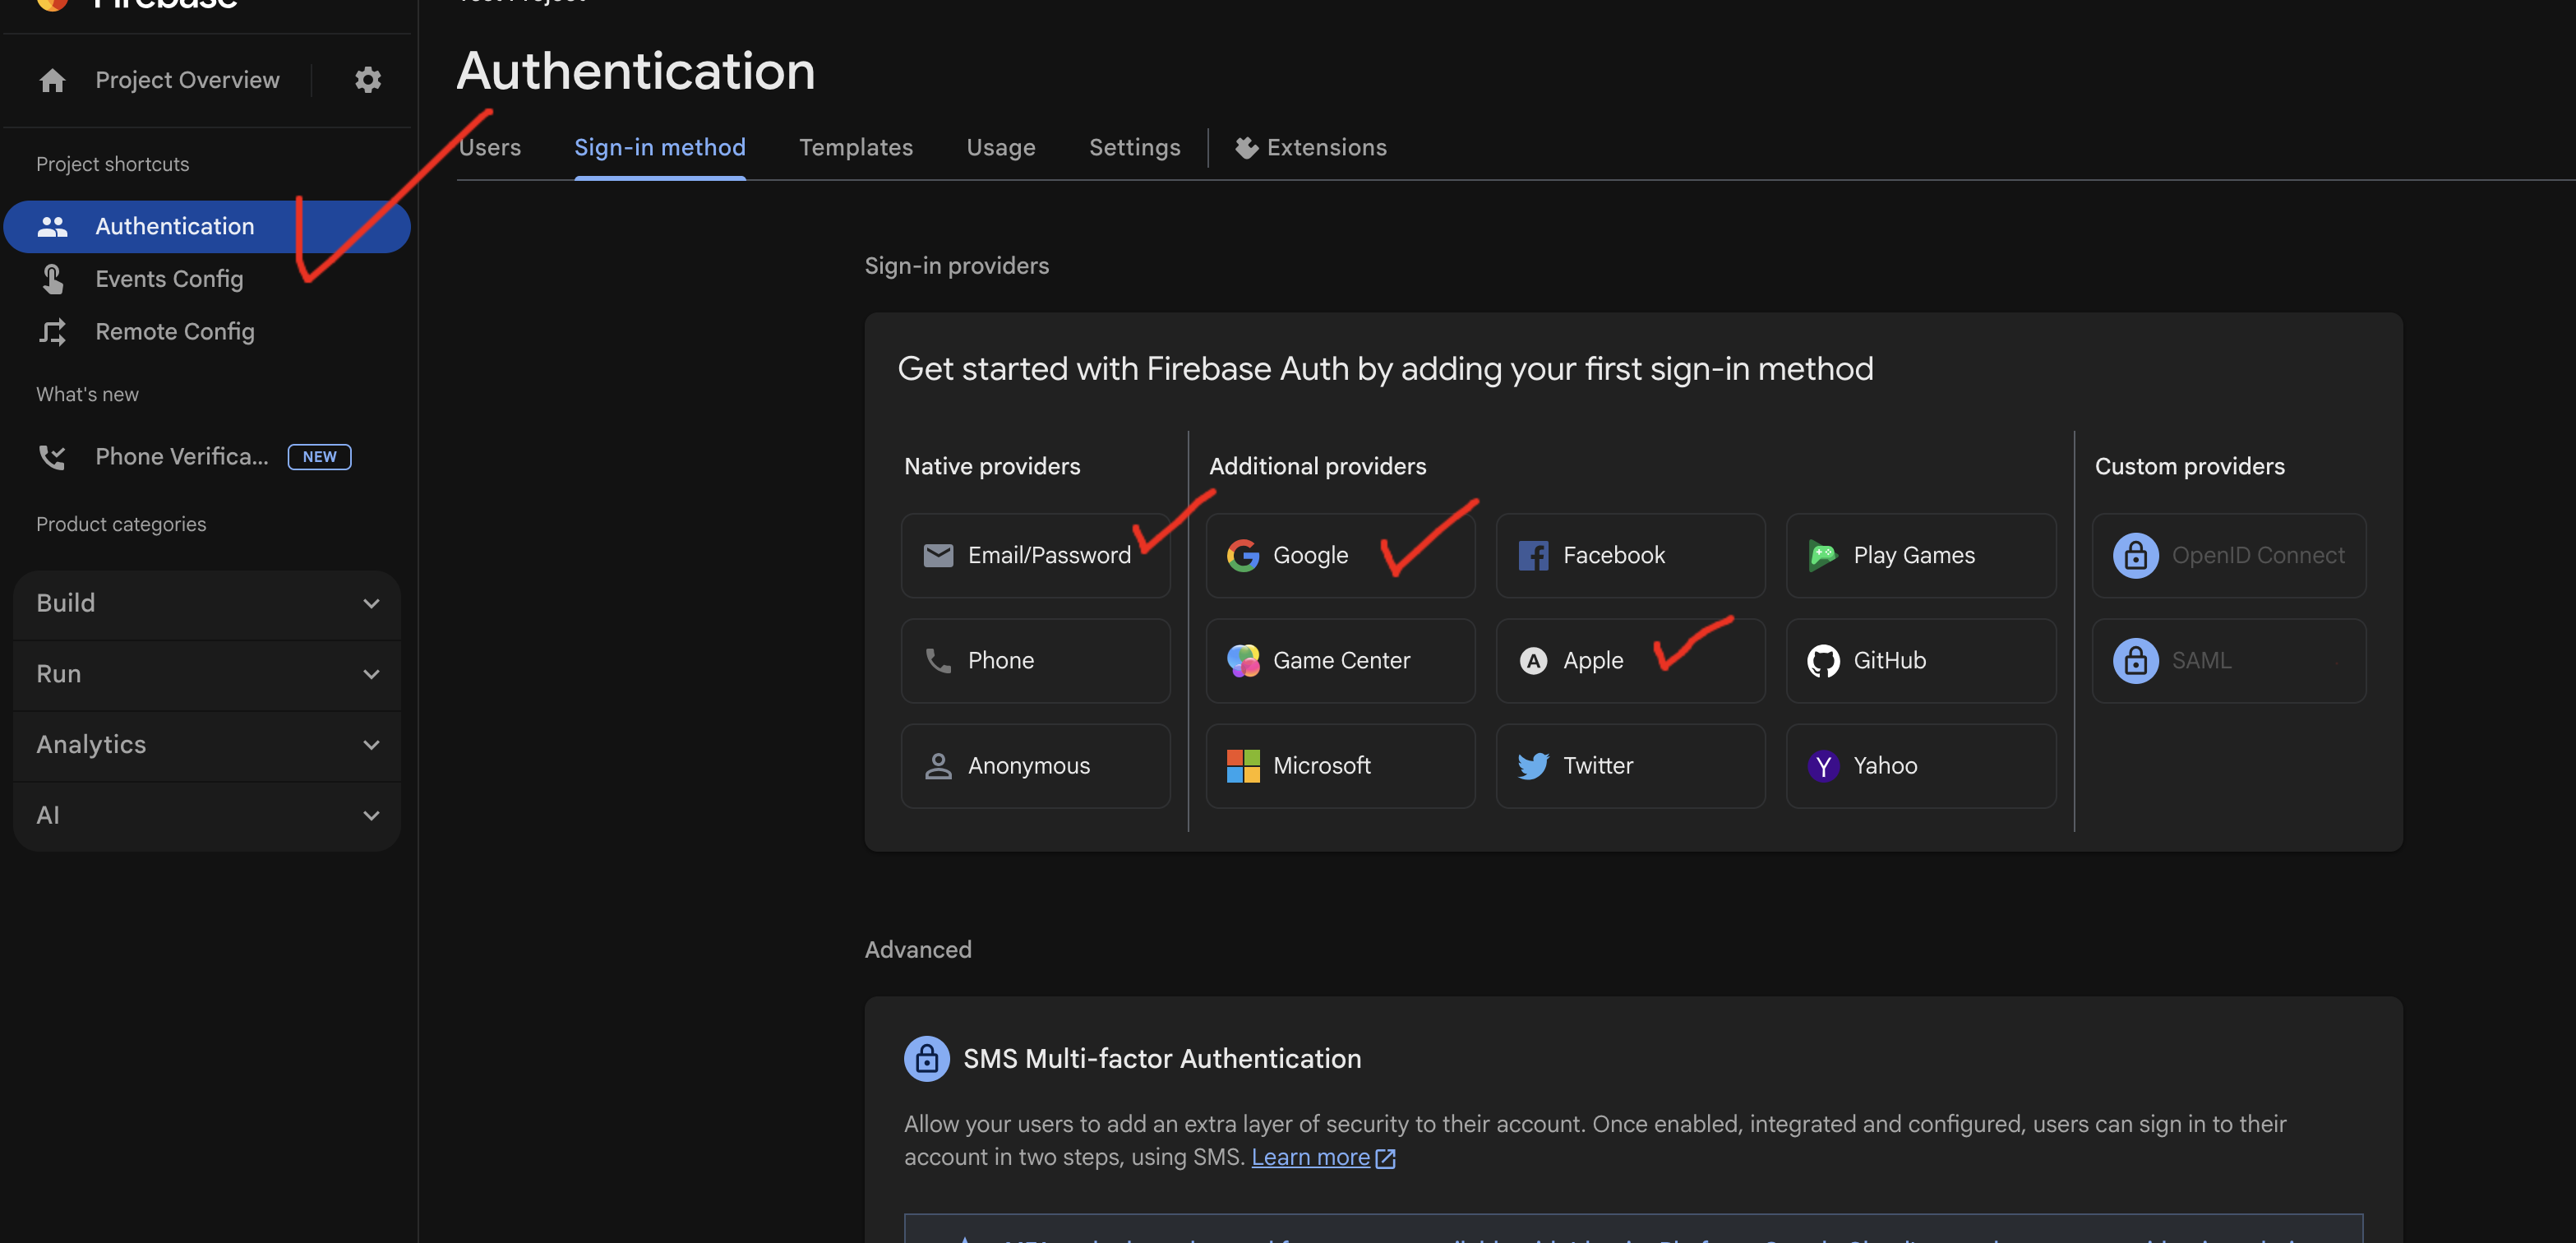Select the Microsoft provider logo
The width and height of the screenshot is (2576, 1243).
(1242, 766)
